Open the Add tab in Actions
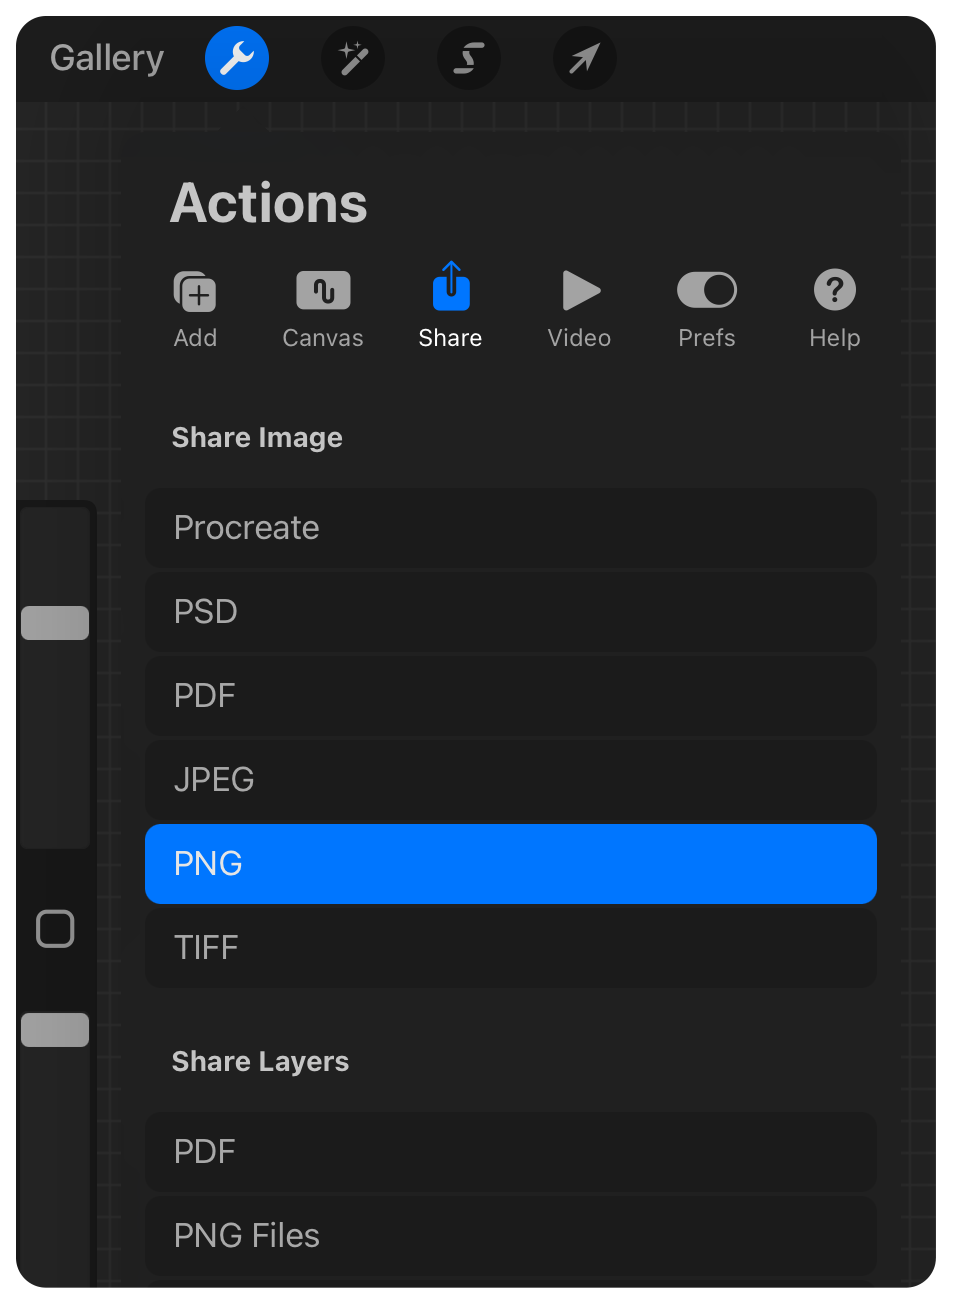The width and height of the screenshot is (958, 1312). [195, 309]
